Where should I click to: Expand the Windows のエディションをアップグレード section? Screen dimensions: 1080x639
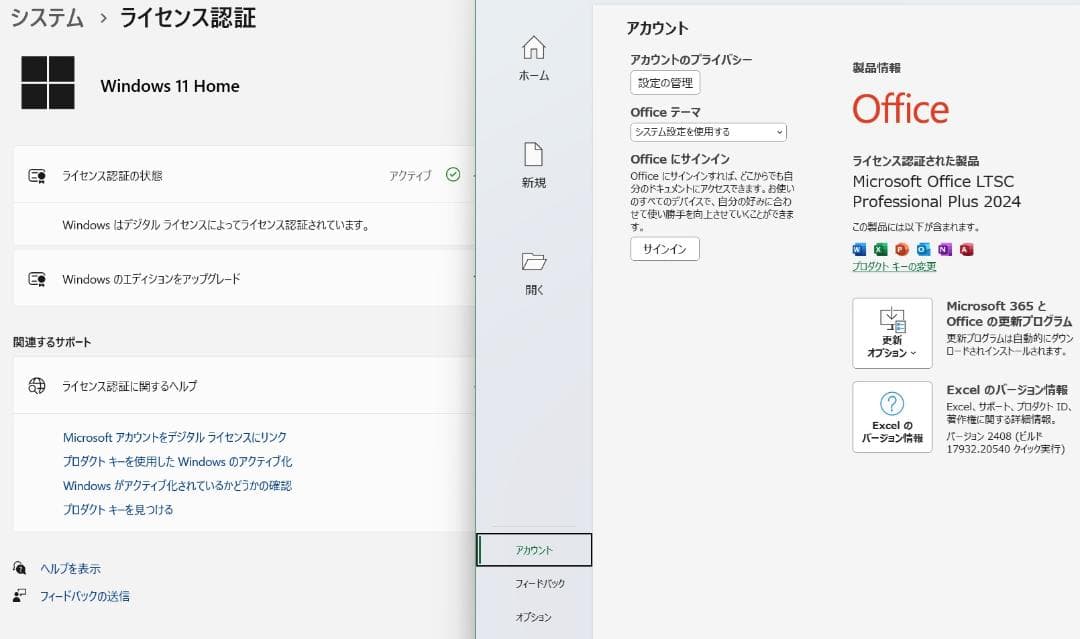[240, 279]
